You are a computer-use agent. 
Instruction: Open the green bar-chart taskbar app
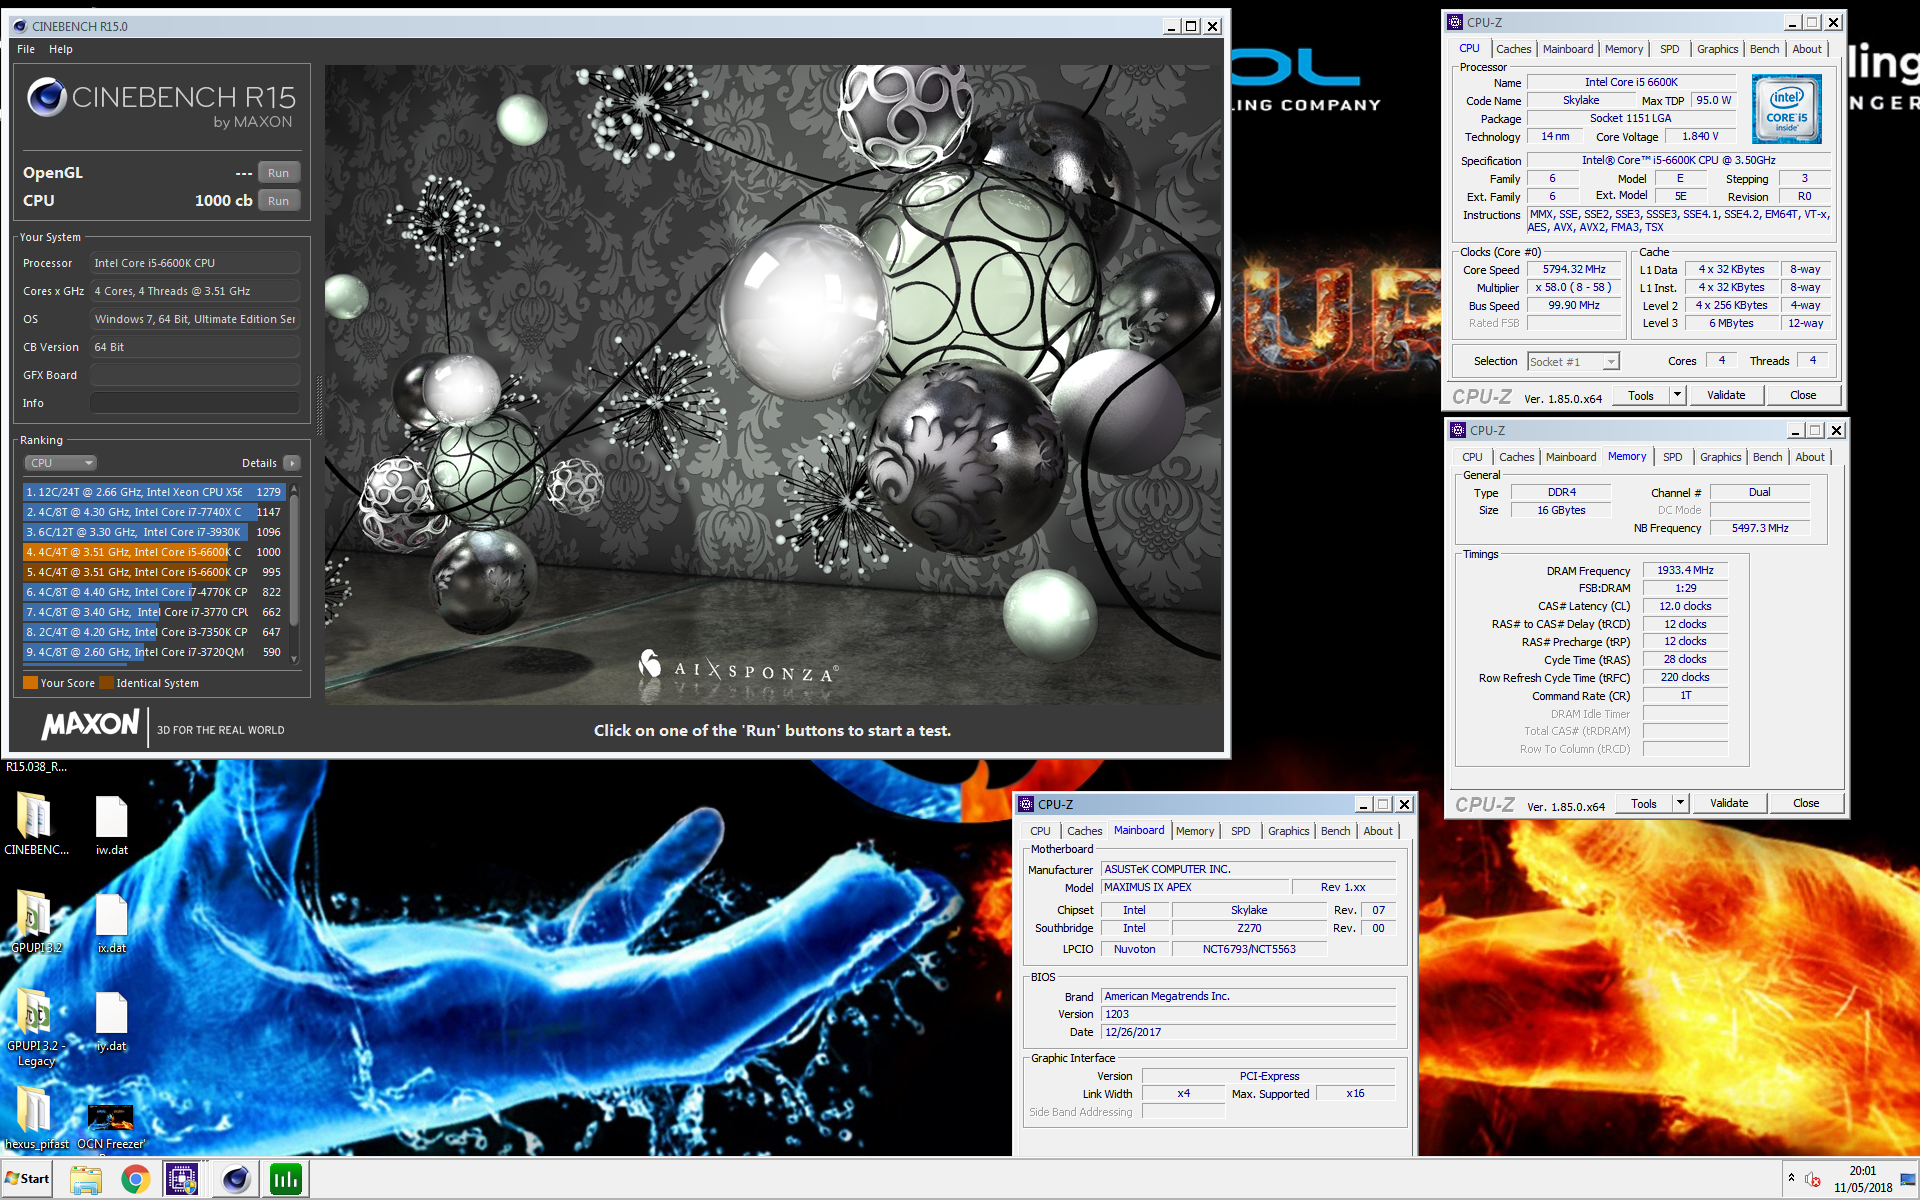[x=286, y=1180]
